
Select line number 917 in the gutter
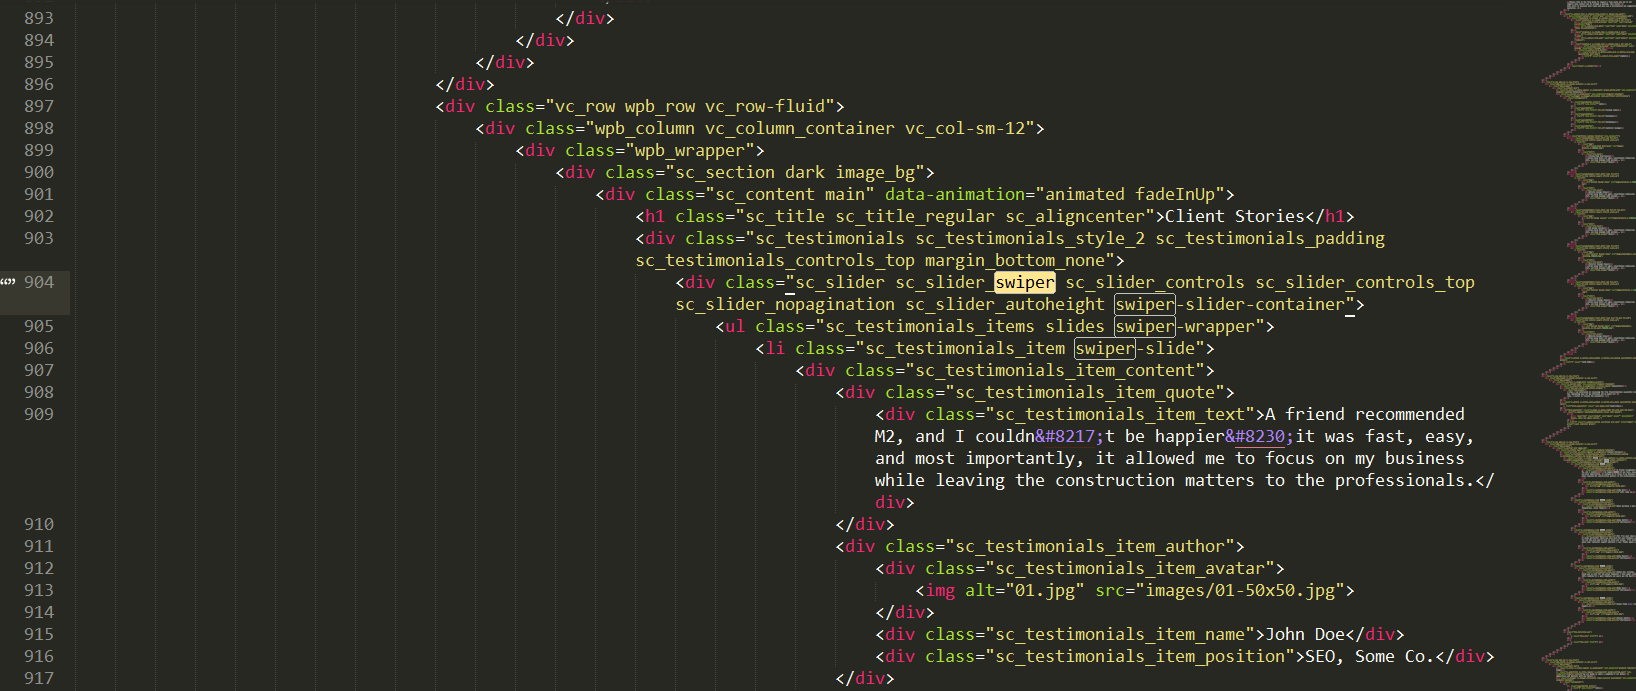(x=39, y=679)
